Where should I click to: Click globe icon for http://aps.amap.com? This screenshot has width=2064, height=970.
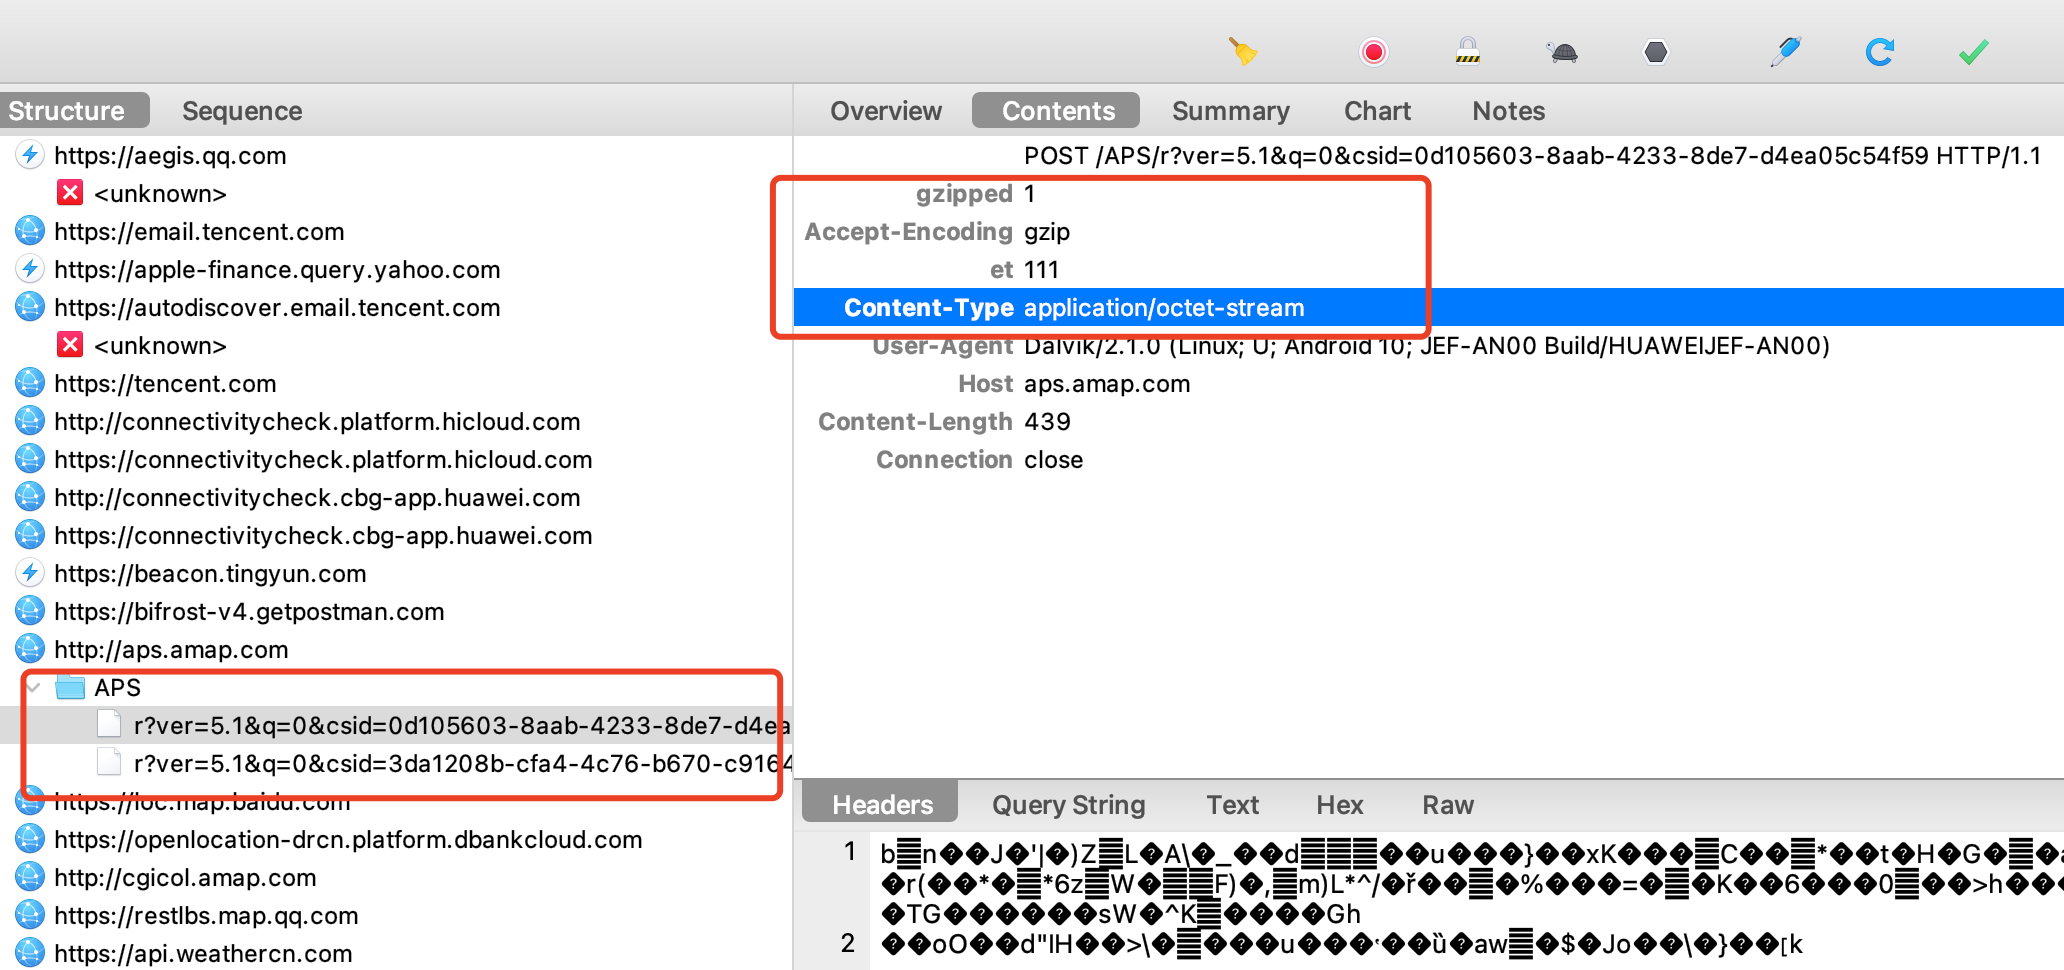pos(30,649)
